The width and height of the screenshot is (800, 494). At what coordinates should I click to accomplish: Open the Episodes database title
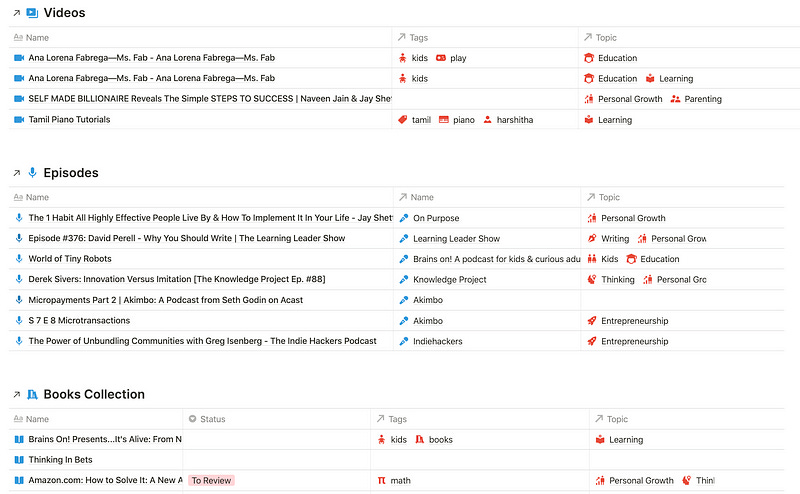click(x=71, y=172)
